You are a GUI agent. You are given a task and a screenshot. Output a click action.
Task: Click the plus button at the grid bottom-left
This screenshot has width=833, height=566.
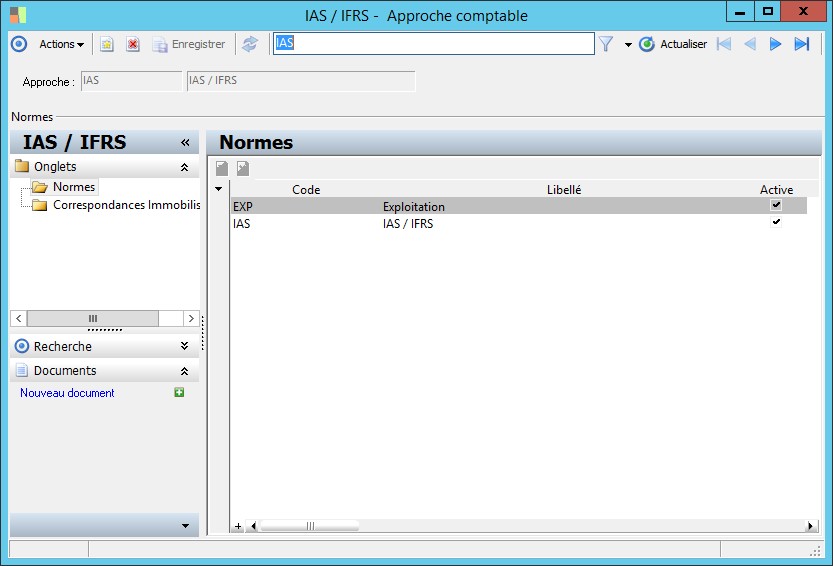pos(238,526)
